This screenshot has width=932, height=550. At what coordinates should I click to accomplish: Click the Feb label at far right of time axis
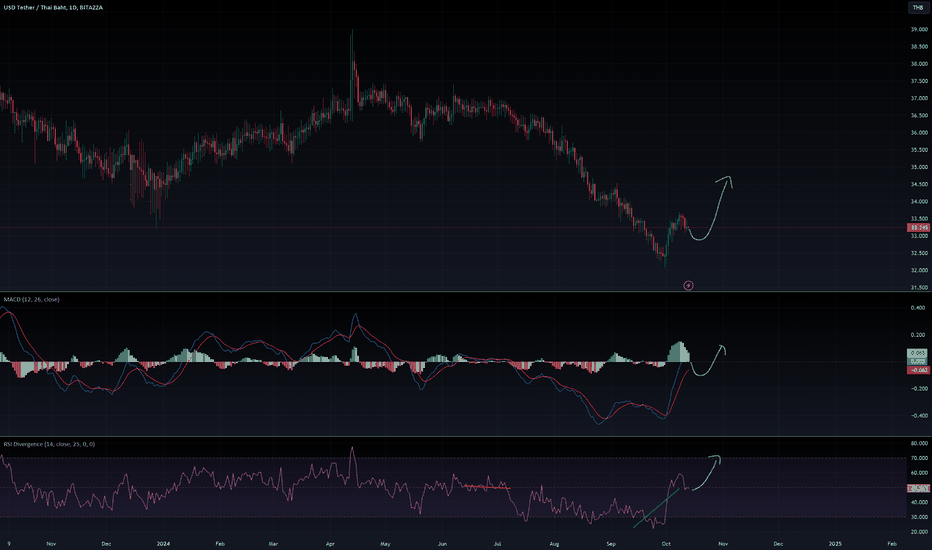tap(892, 544)
